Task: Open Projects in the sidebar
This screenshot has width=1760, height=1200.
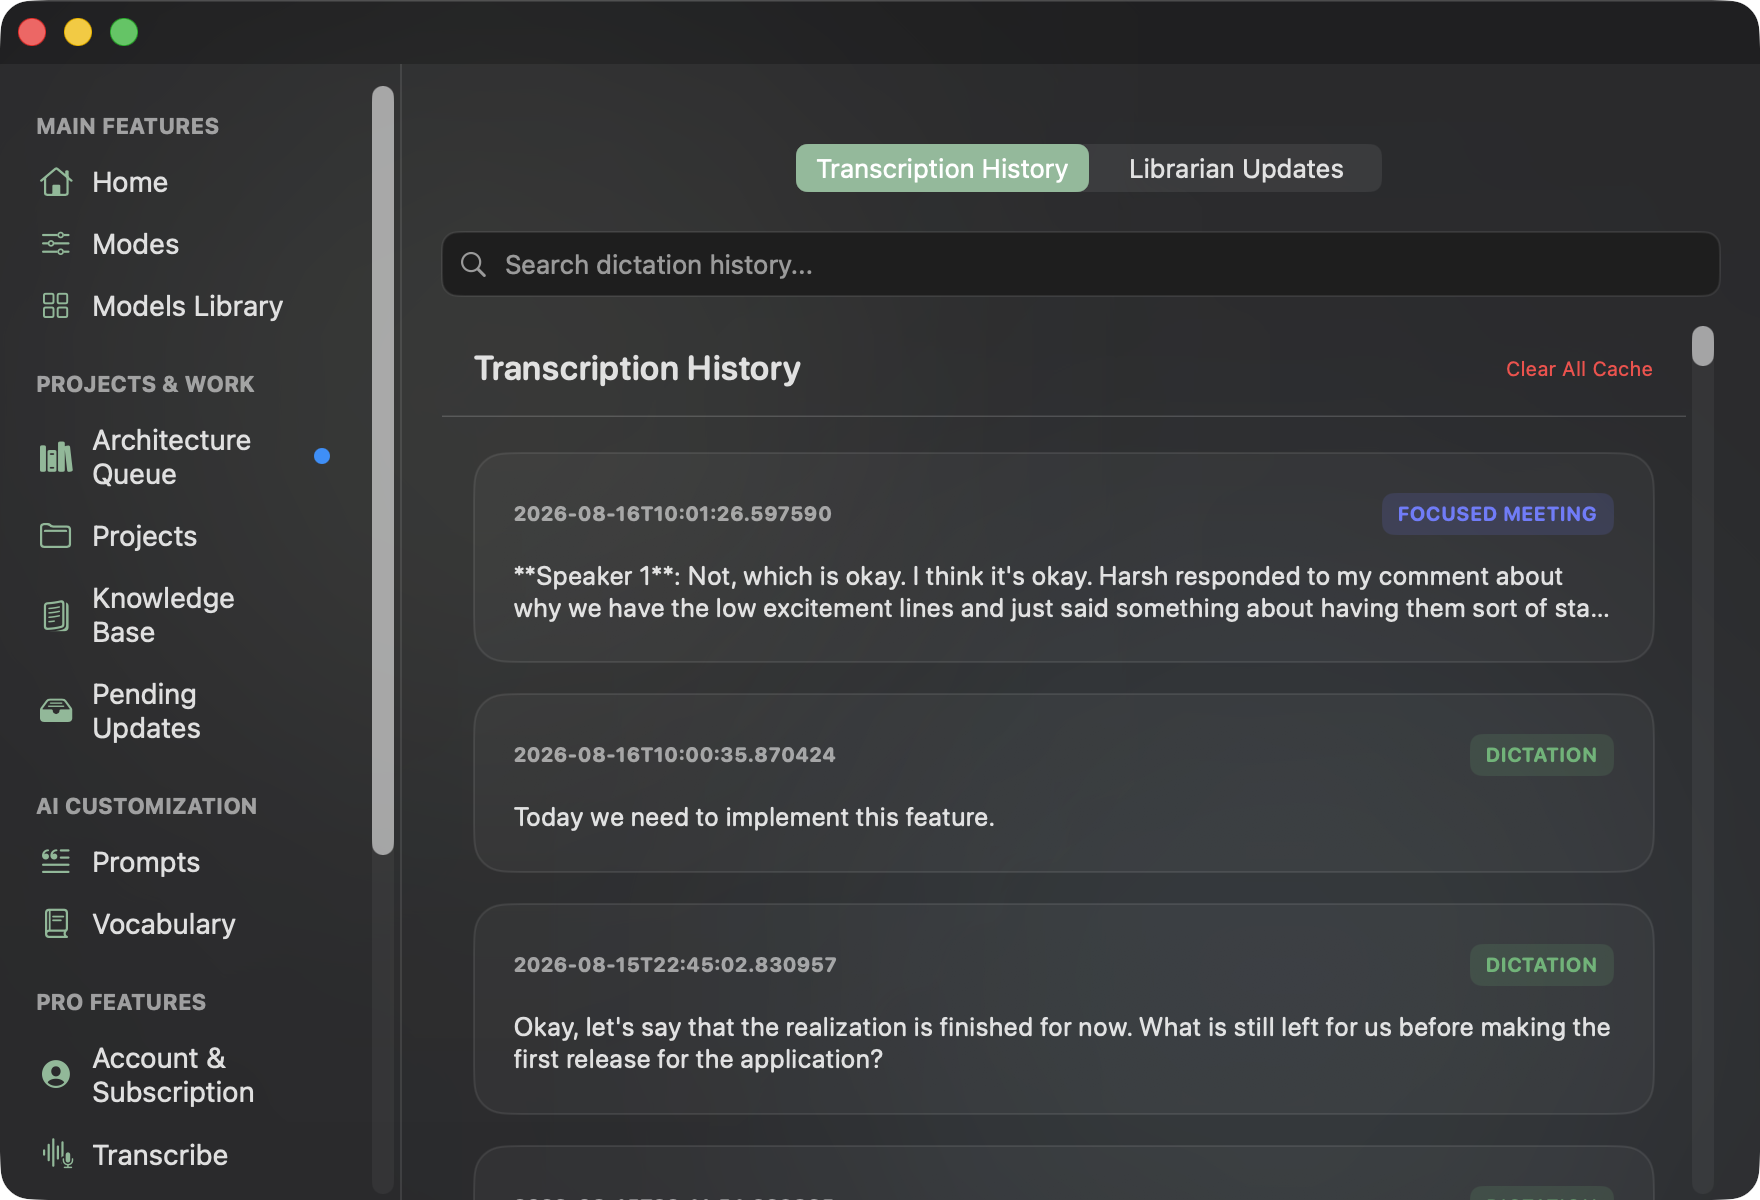Action: pos(144,536)
